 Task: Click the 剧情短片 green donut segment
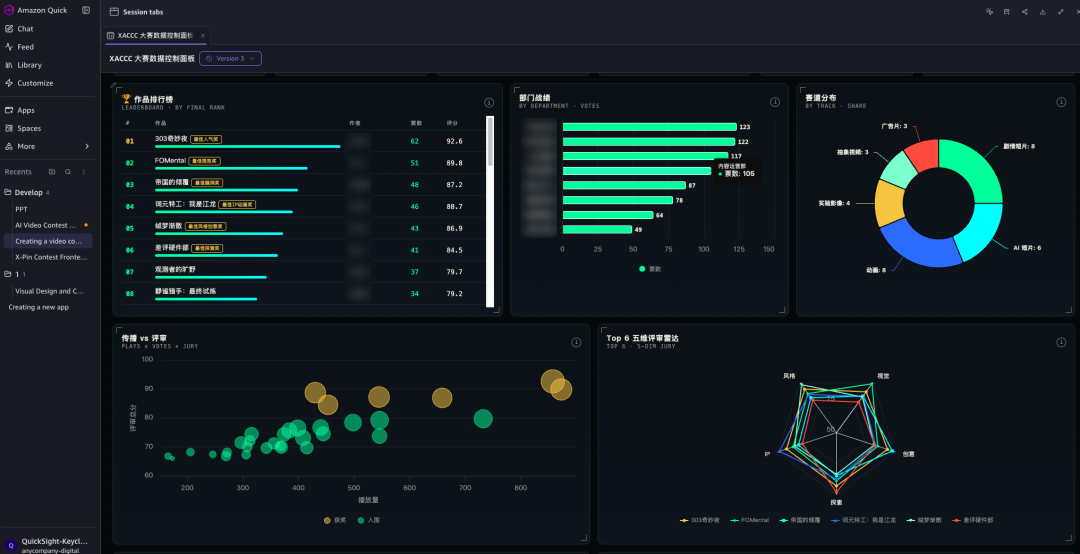975,167
